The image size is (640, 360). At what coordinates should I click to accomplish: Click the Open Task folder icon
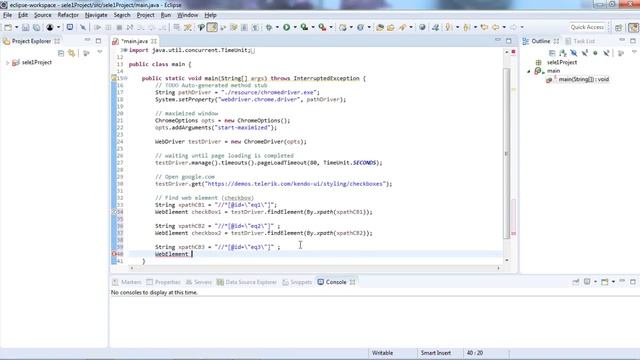point(391,27)
